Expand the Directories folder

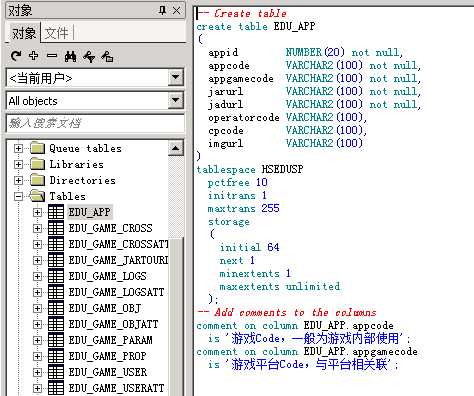click(19, 180)
